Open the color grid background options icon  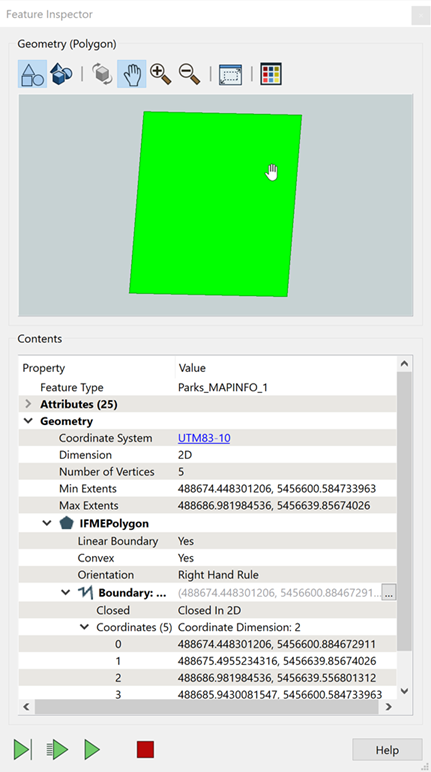point(271,74)
